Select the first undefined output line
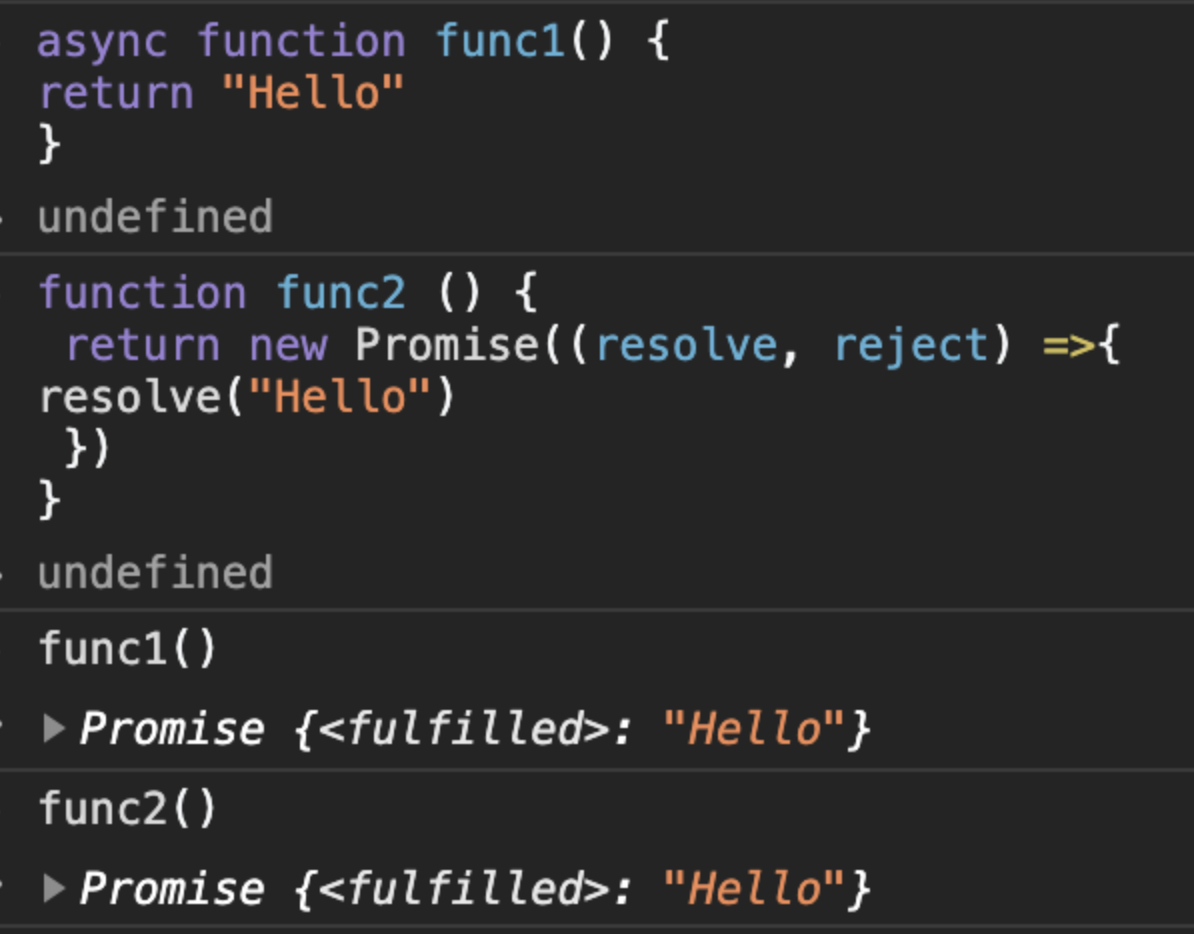Screen dimensions: 1194x934 pos(155,217)
